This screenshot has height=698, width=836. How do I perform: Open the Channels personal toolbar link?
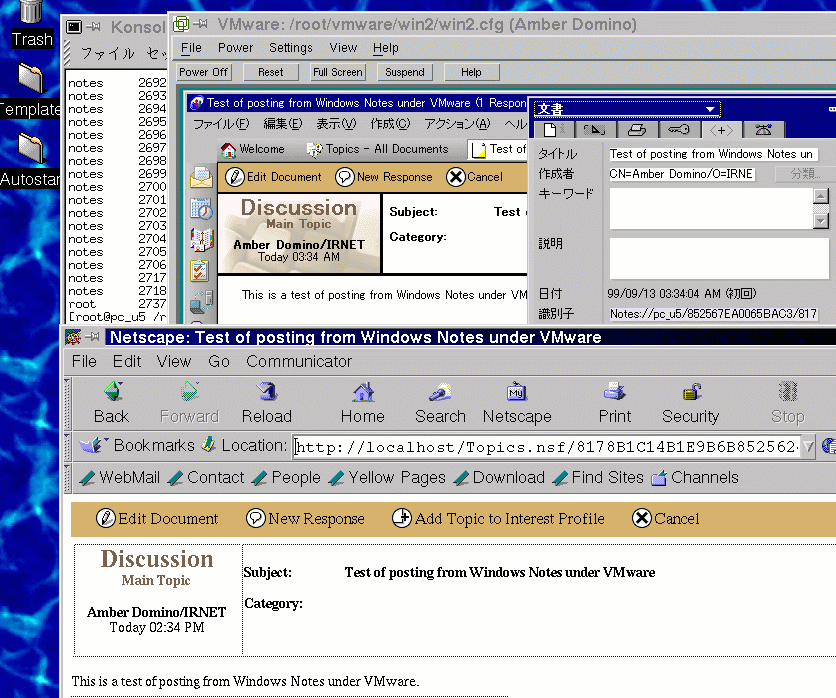tap(695, 478)
